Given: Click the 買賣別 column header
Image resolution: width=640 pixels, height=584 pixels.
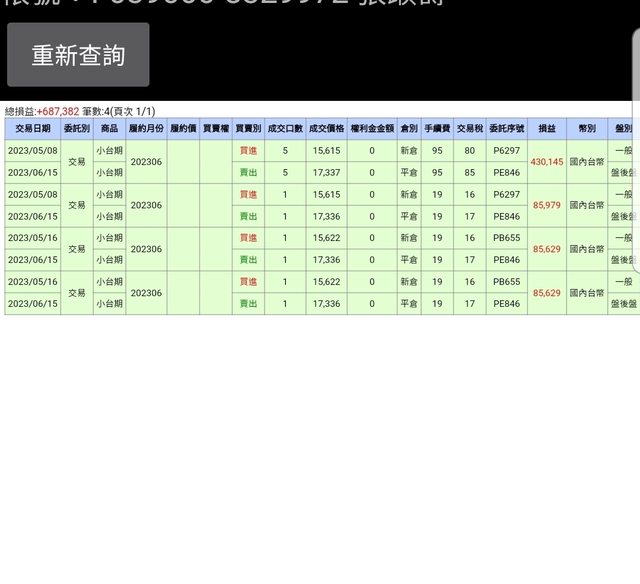Looking at the screenshot, I should pyautogui.click(x=248, y=129).
